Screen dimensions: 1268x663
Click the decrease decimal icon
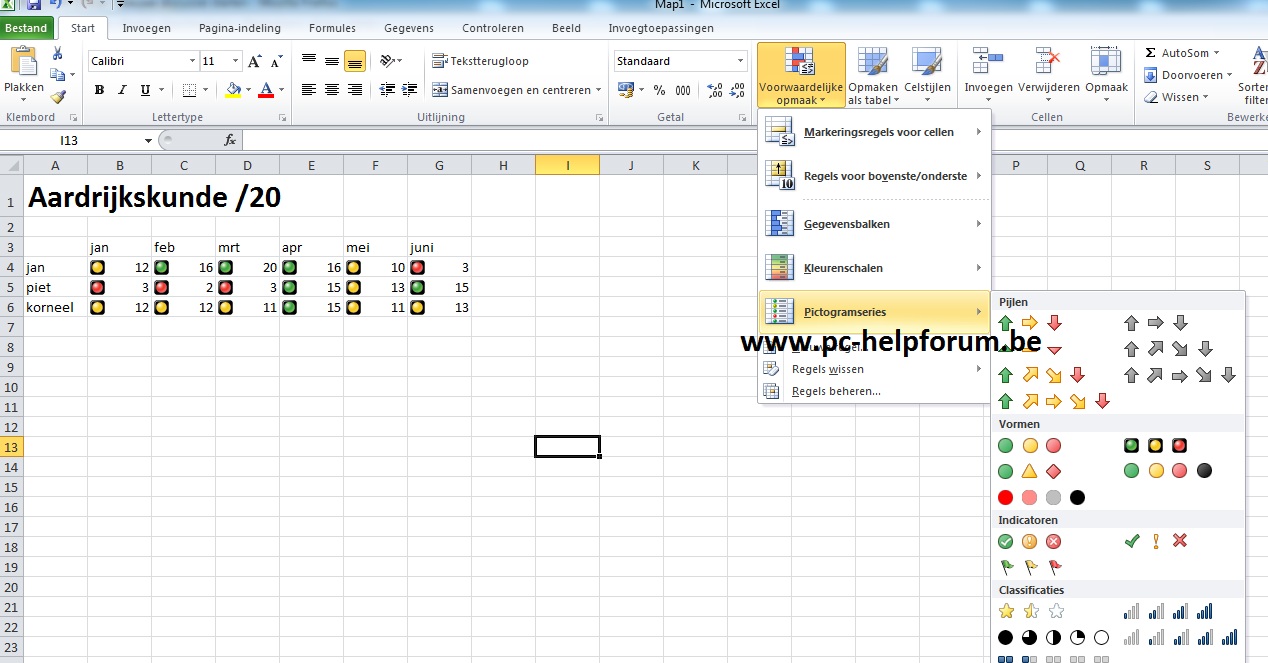(738, 90)
